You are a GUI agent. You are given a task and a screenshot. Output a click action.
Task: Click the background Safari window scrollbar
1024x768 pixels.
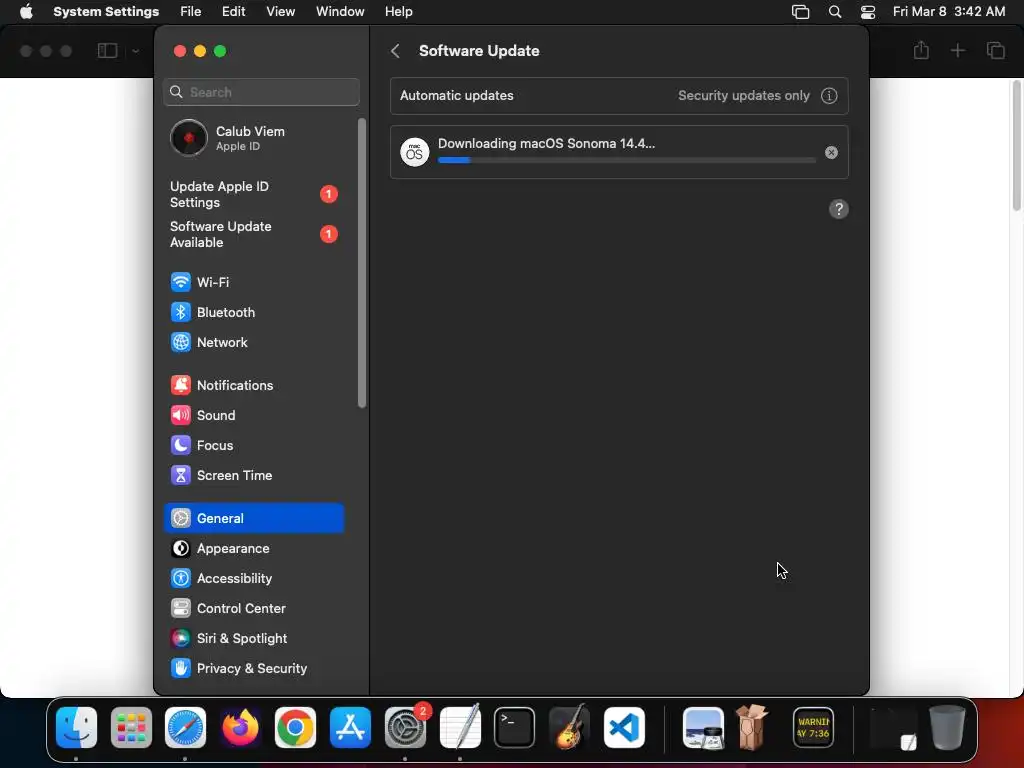point(1016,146)
